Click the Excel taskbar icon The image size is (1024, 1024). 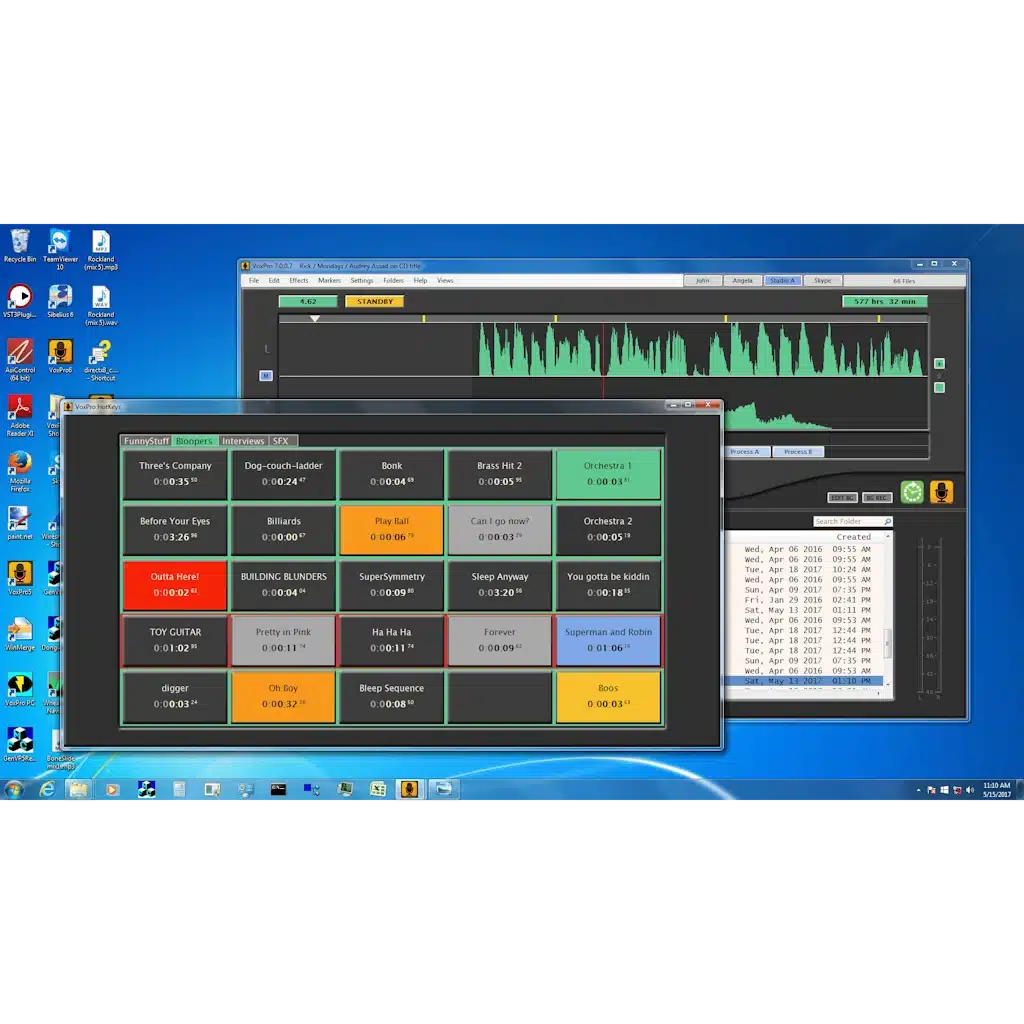pyautogui.click(x=377, y=789)
